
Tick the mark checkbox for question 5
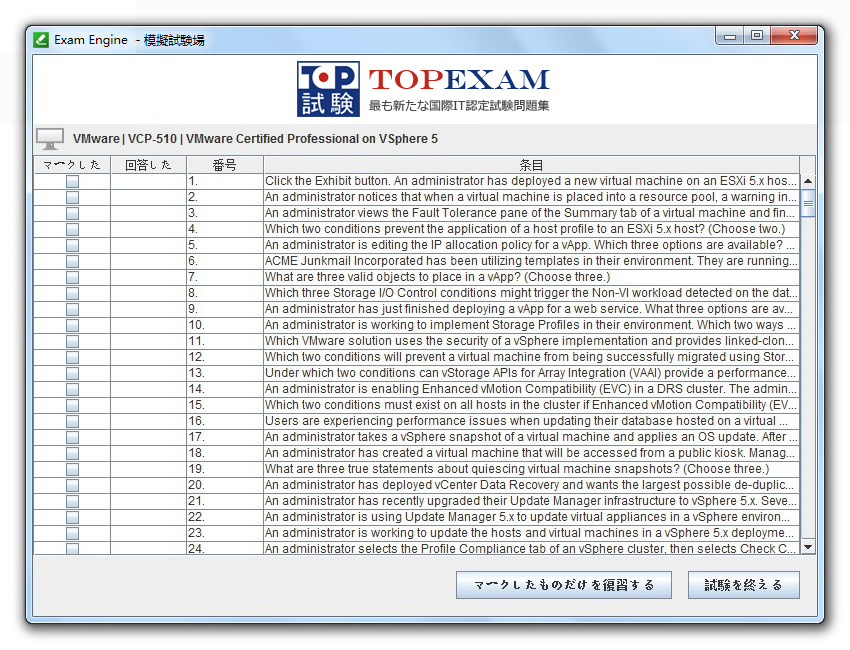point(72,246)
